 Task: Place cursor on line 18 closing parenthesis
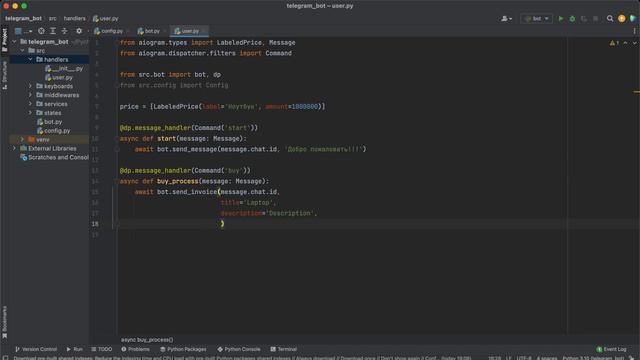coord(222,224)
